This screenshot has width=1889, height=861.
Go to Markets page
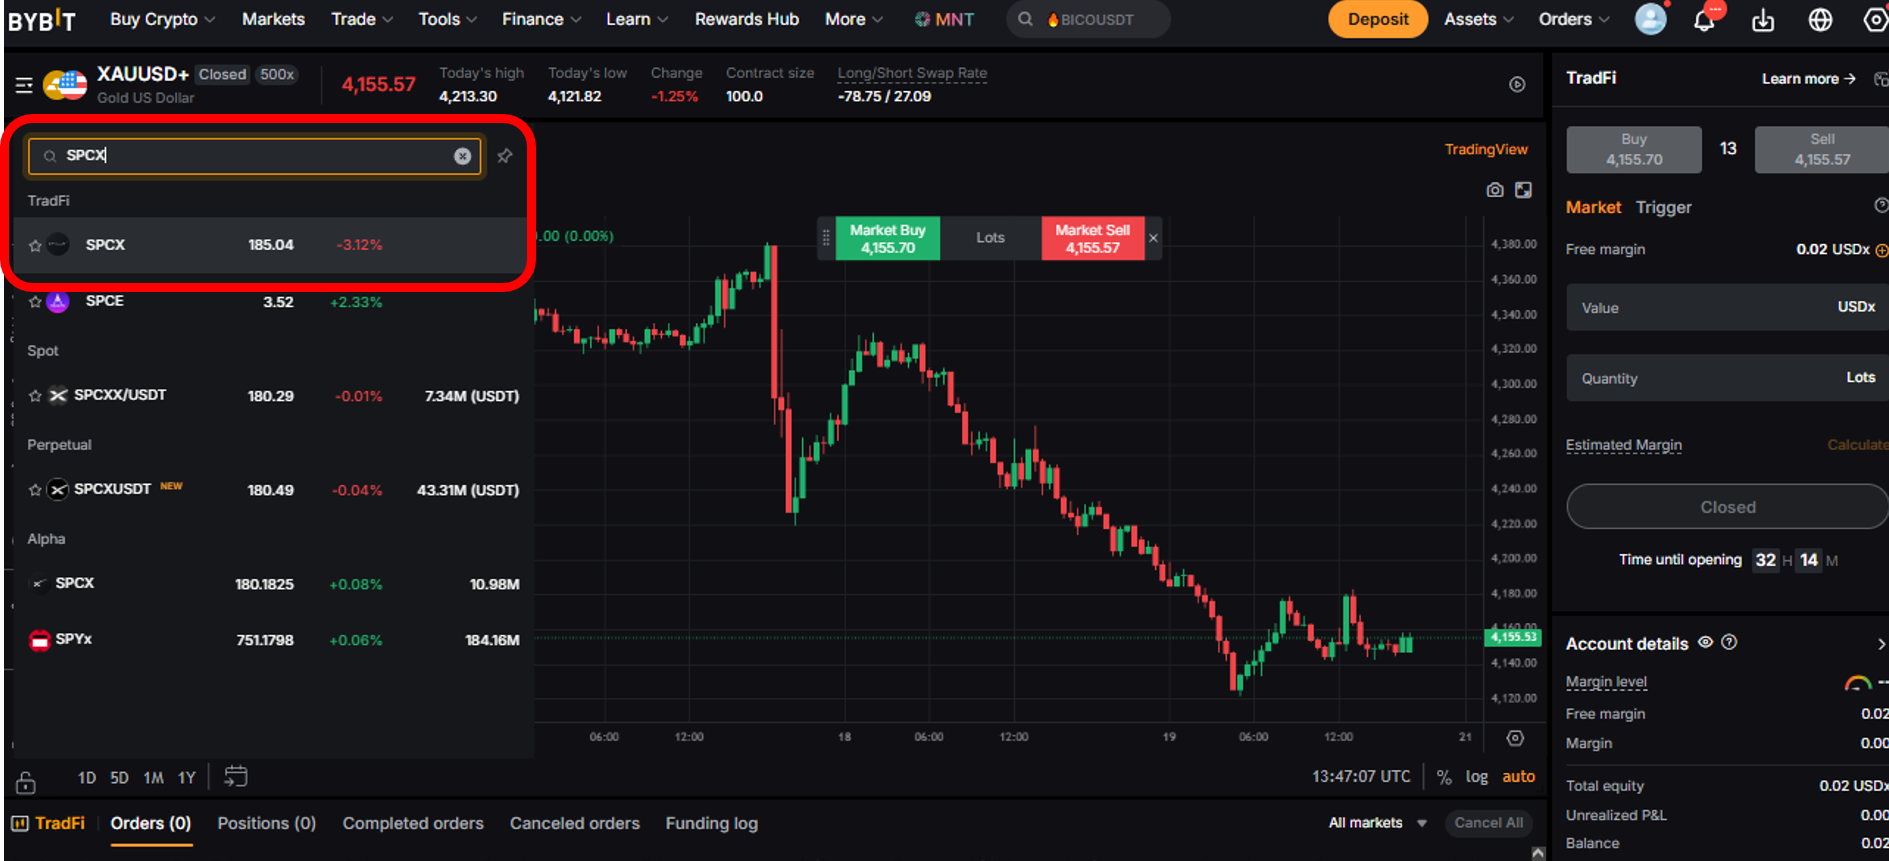click(x=273, y=19)
